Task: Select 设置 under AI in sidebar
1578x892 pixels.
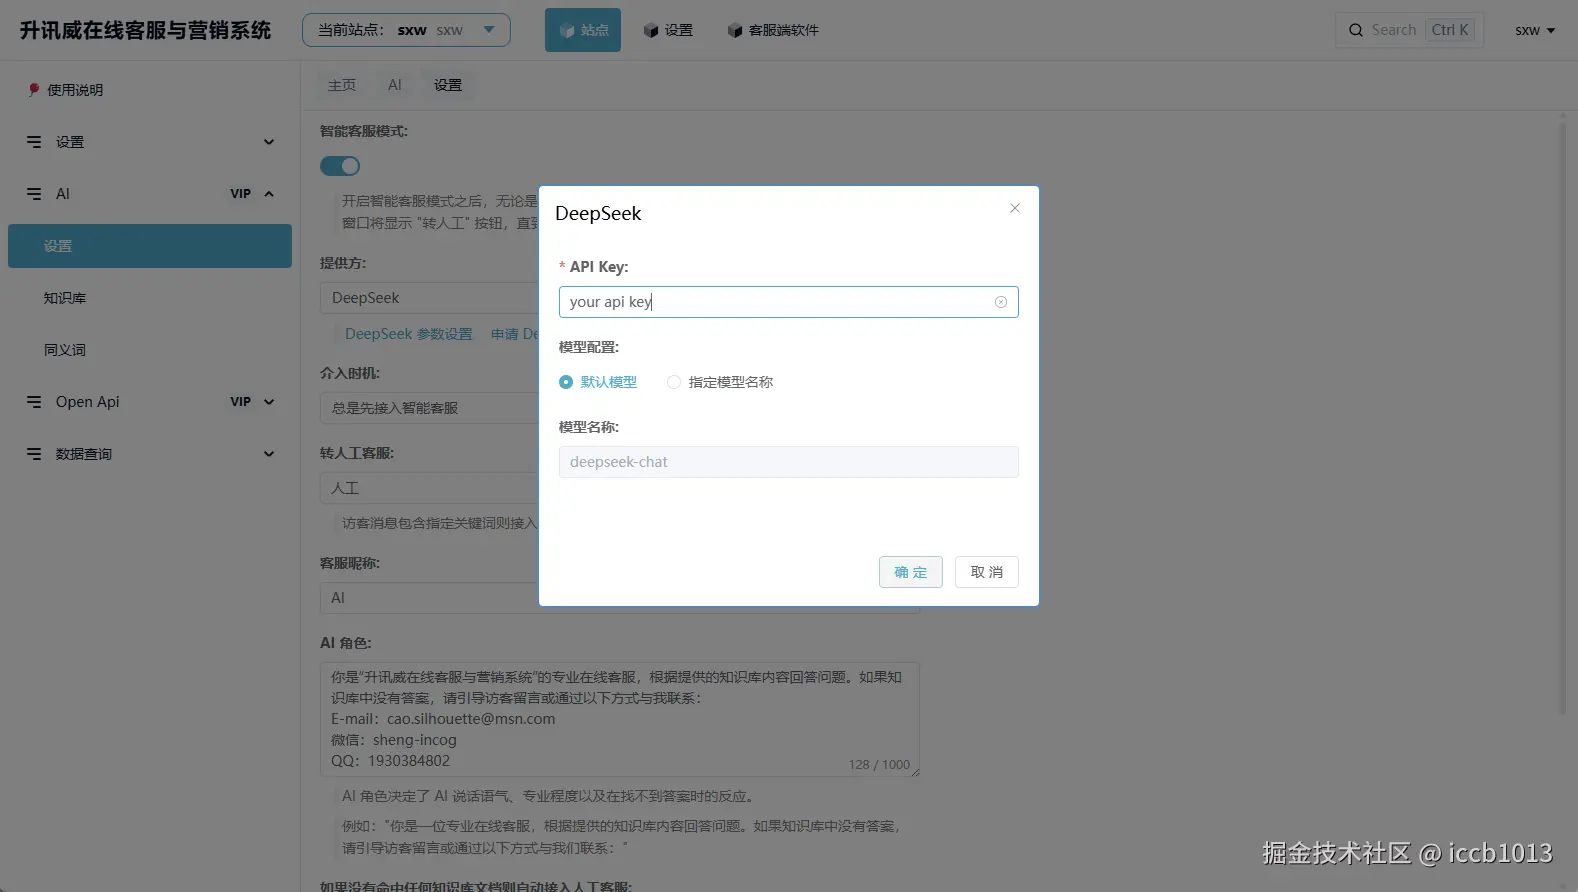Action: tap(150, 246)
